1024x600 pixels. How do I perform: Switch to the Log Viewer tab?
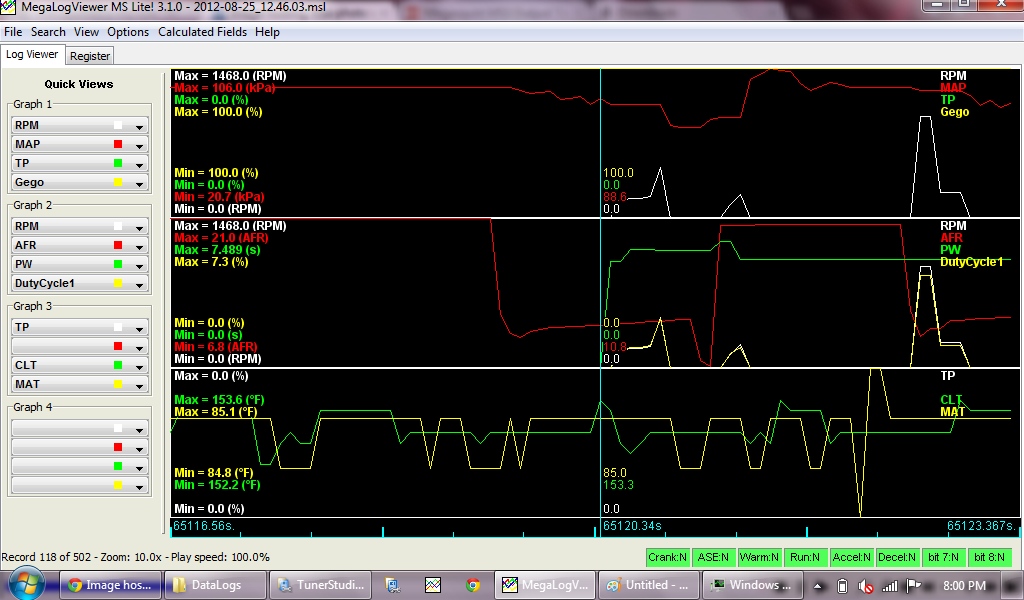32,55
